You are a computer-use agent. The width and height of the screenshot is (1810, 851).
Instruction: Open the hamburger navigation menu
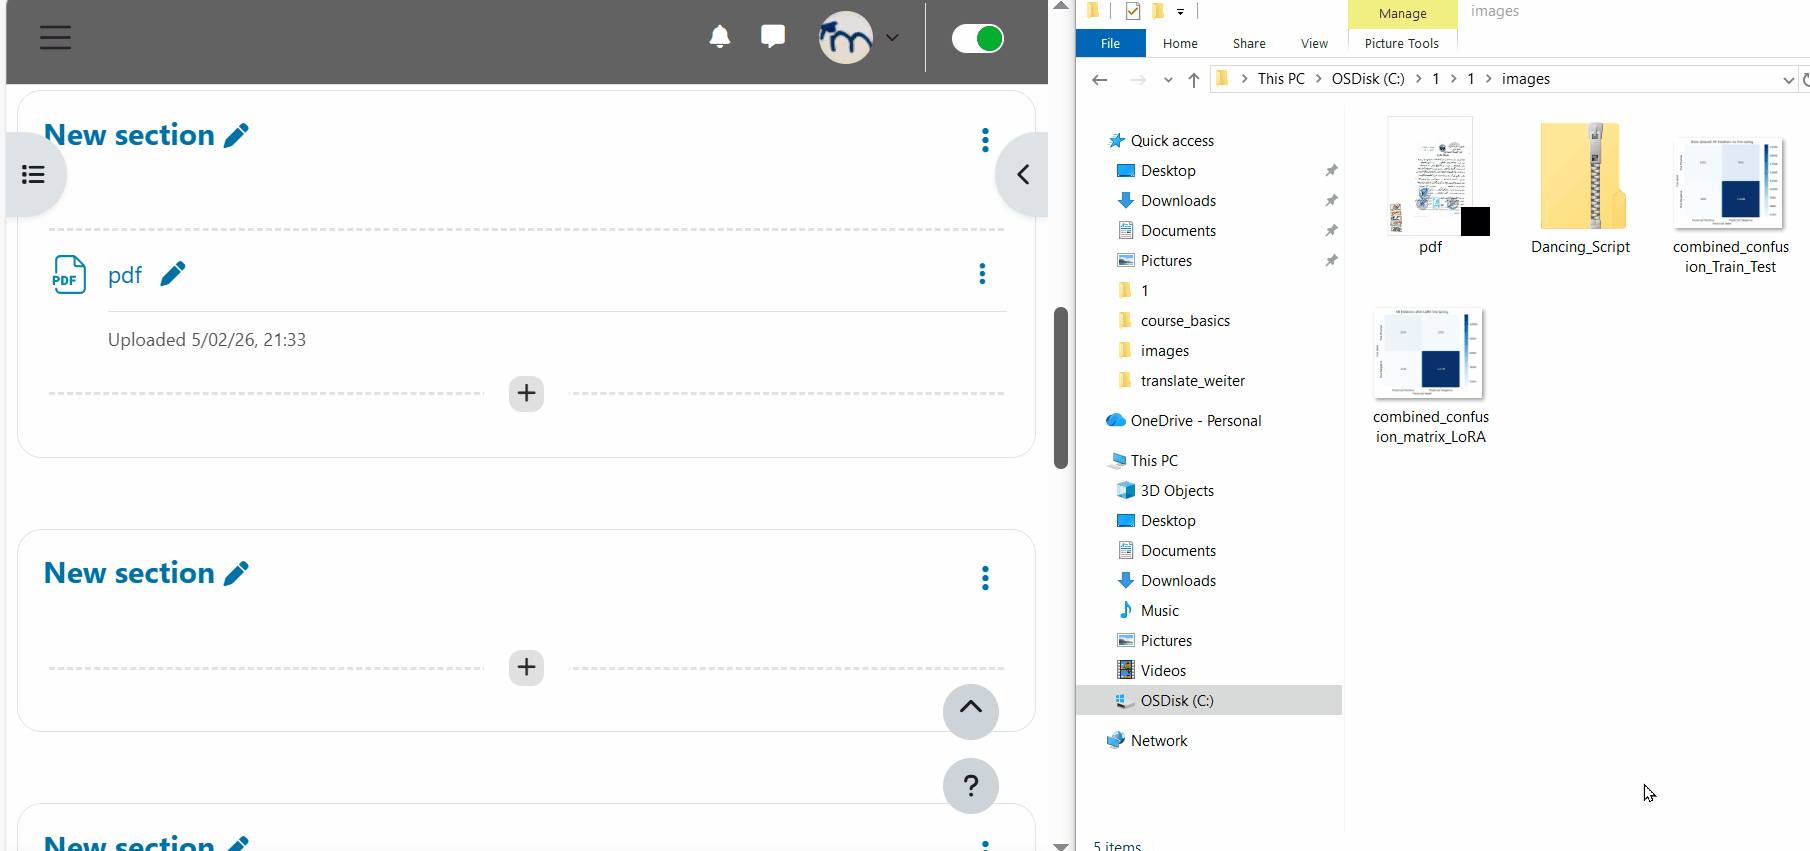[55, 38]
